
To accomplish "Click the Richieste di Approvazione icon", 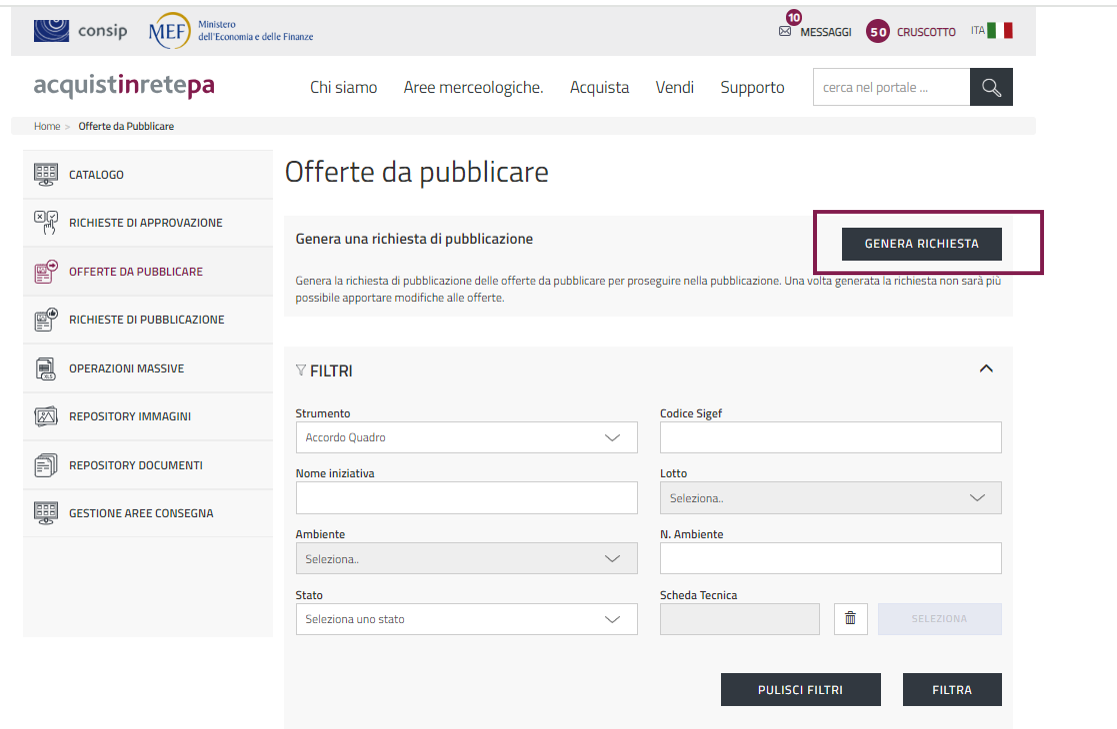I will (46, 223).
